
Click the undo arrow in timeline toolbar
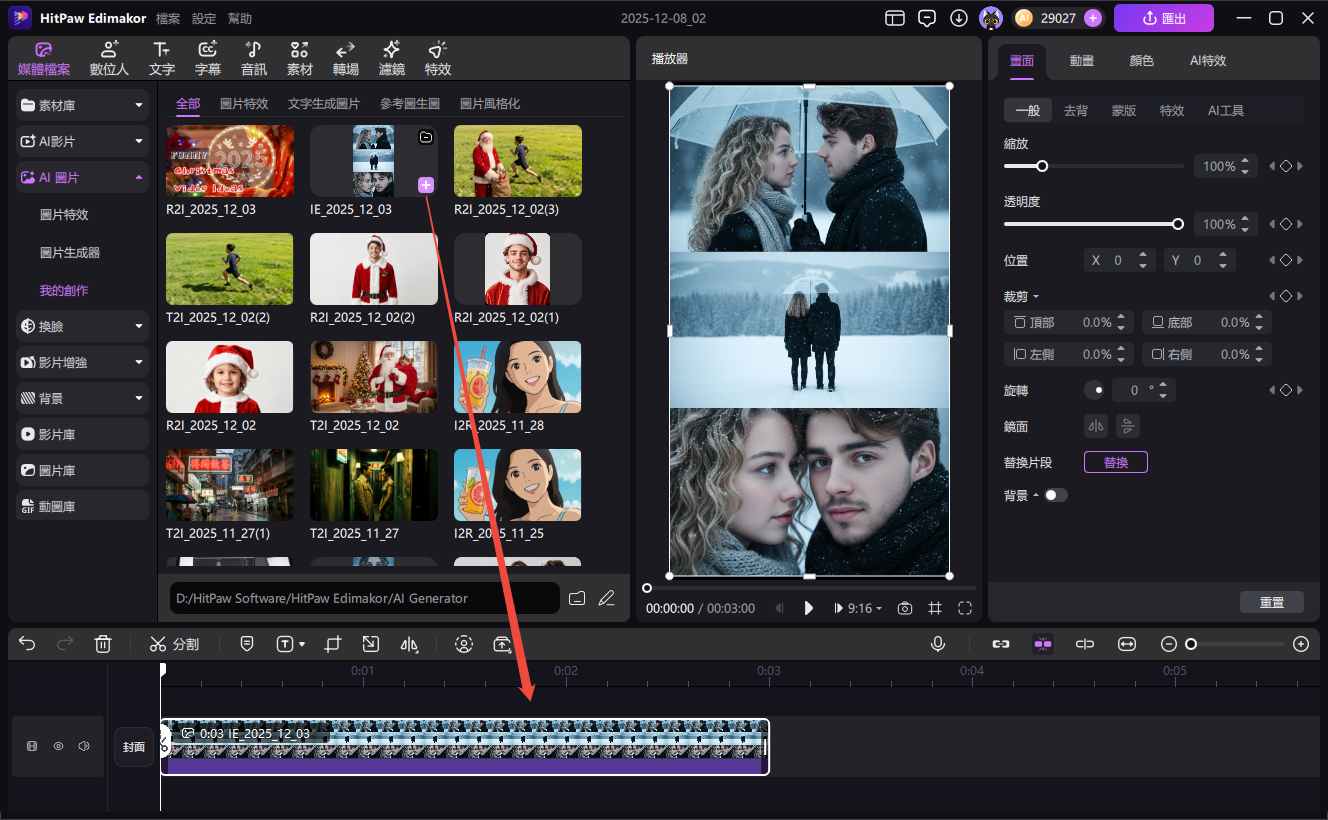[27, 644]
